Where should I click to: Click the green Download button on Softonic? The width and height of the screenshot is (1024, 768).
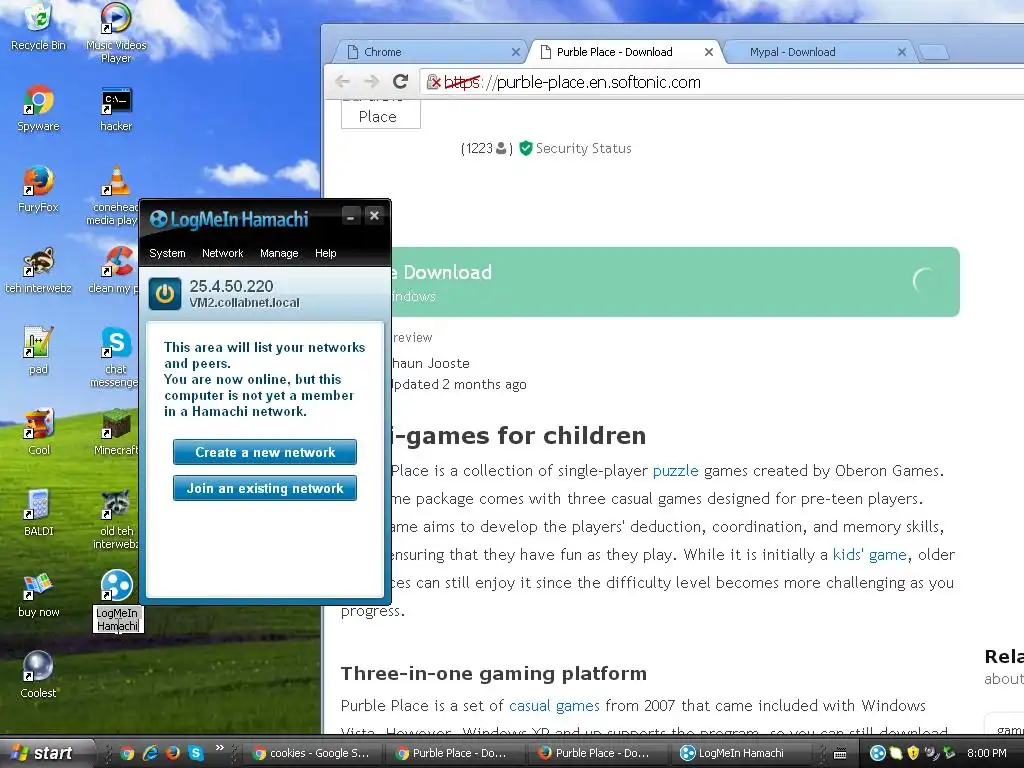(675, 282)
